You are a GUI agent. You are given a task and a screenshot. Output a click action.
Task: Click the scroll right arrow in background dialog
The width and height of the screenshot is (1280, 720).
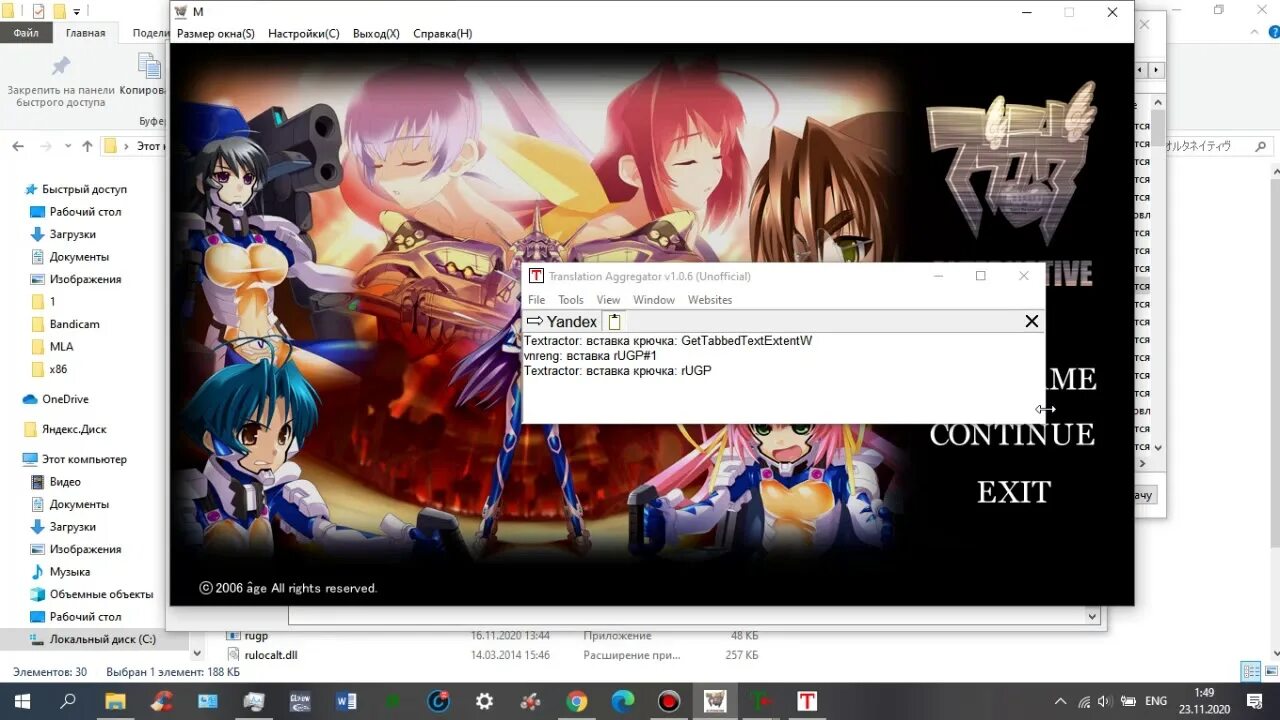(1157, 70)
